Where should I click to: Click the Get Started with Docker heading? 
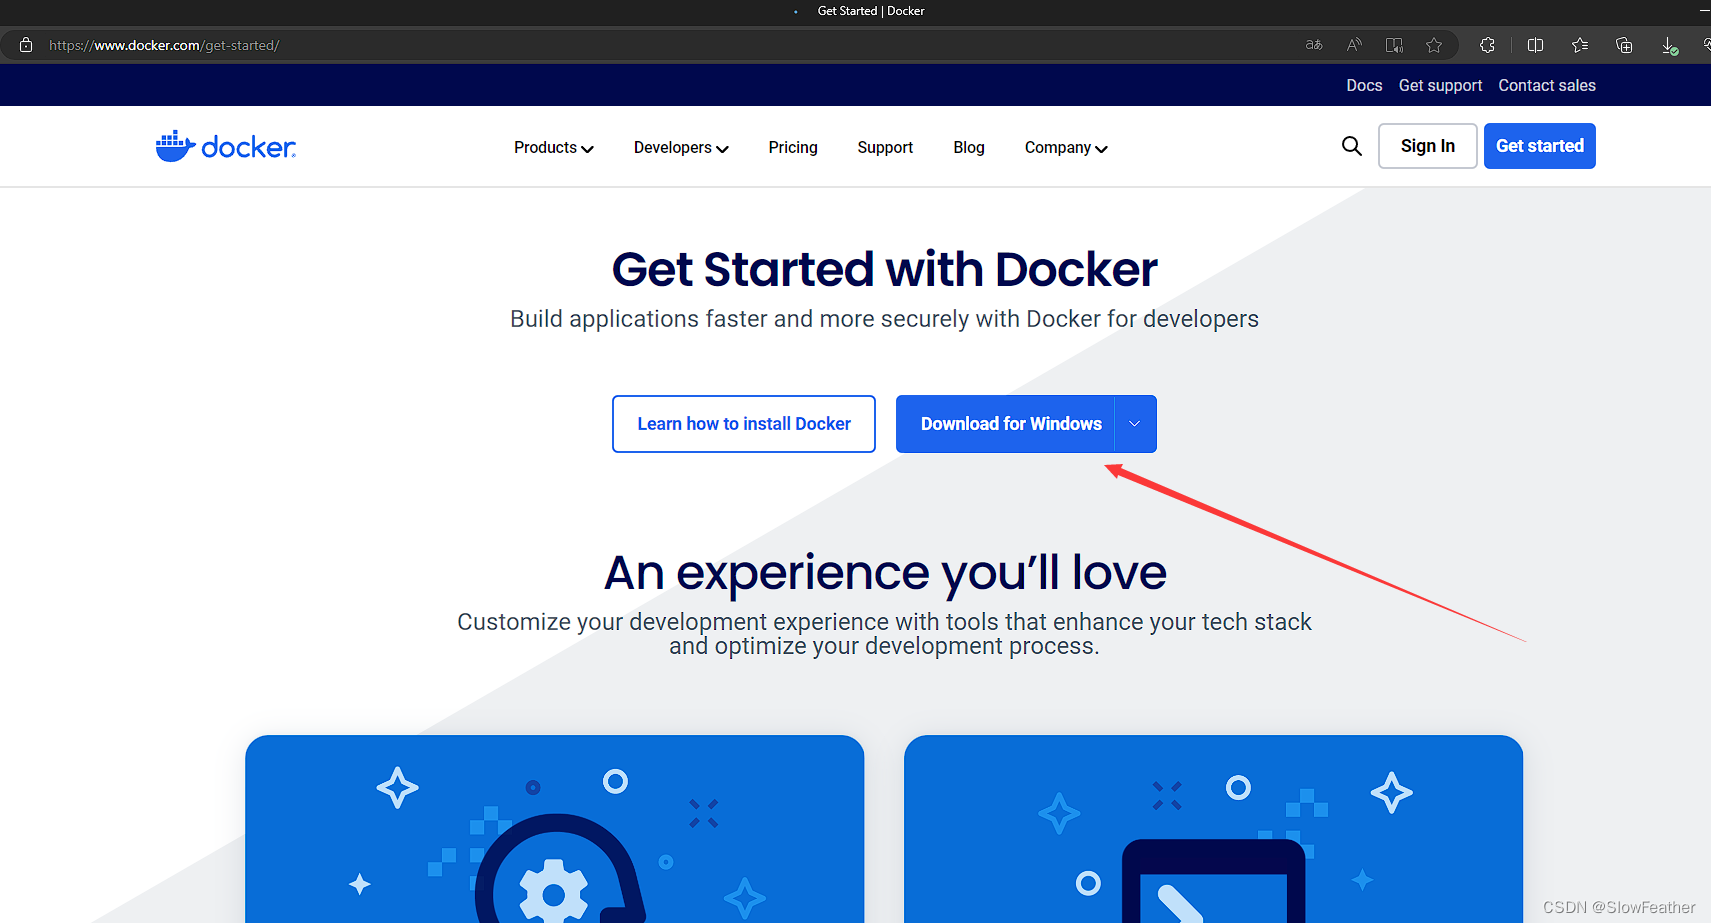885,269
